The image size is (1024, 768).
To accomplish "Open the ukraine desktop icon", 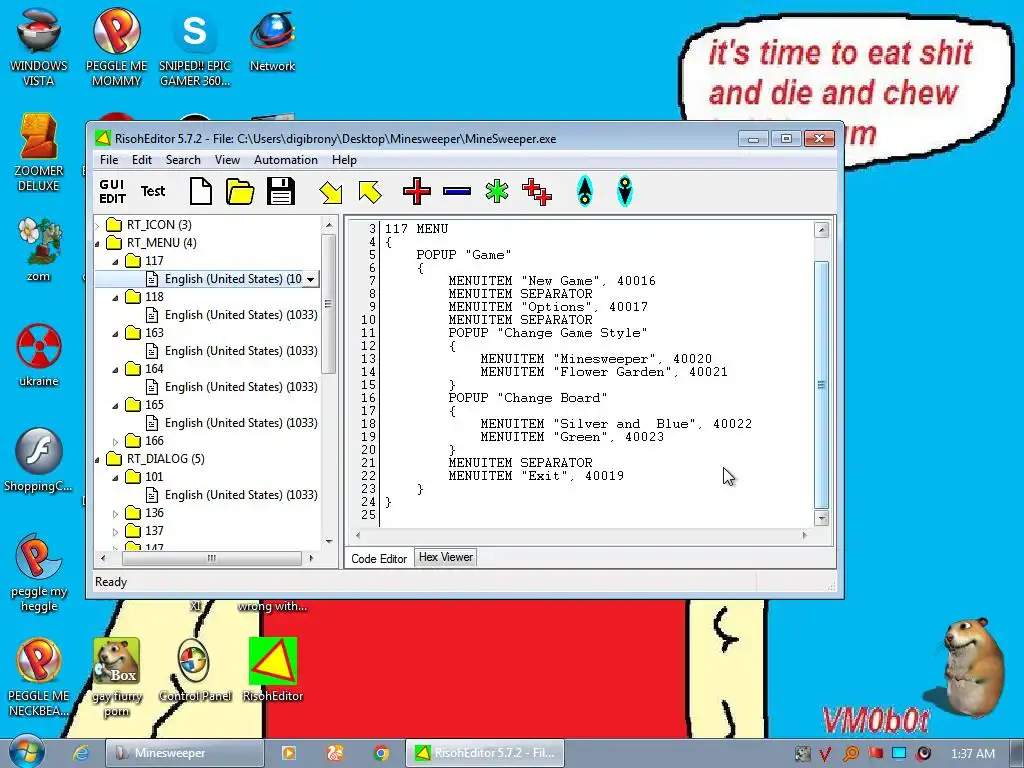I will (x=39, y=355).
